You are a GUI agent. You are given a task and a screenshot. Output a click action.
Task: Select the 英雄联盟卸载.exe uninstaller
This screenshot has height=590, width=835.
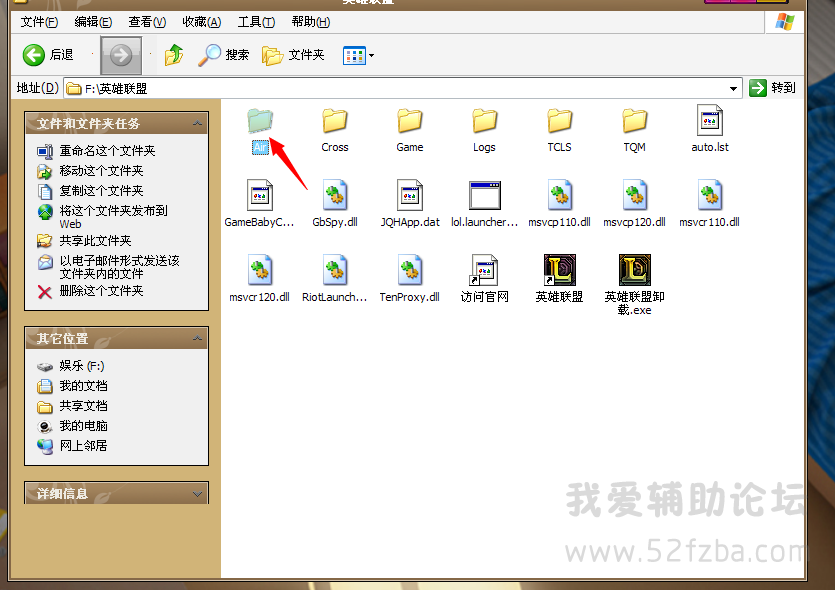[634, 285]
